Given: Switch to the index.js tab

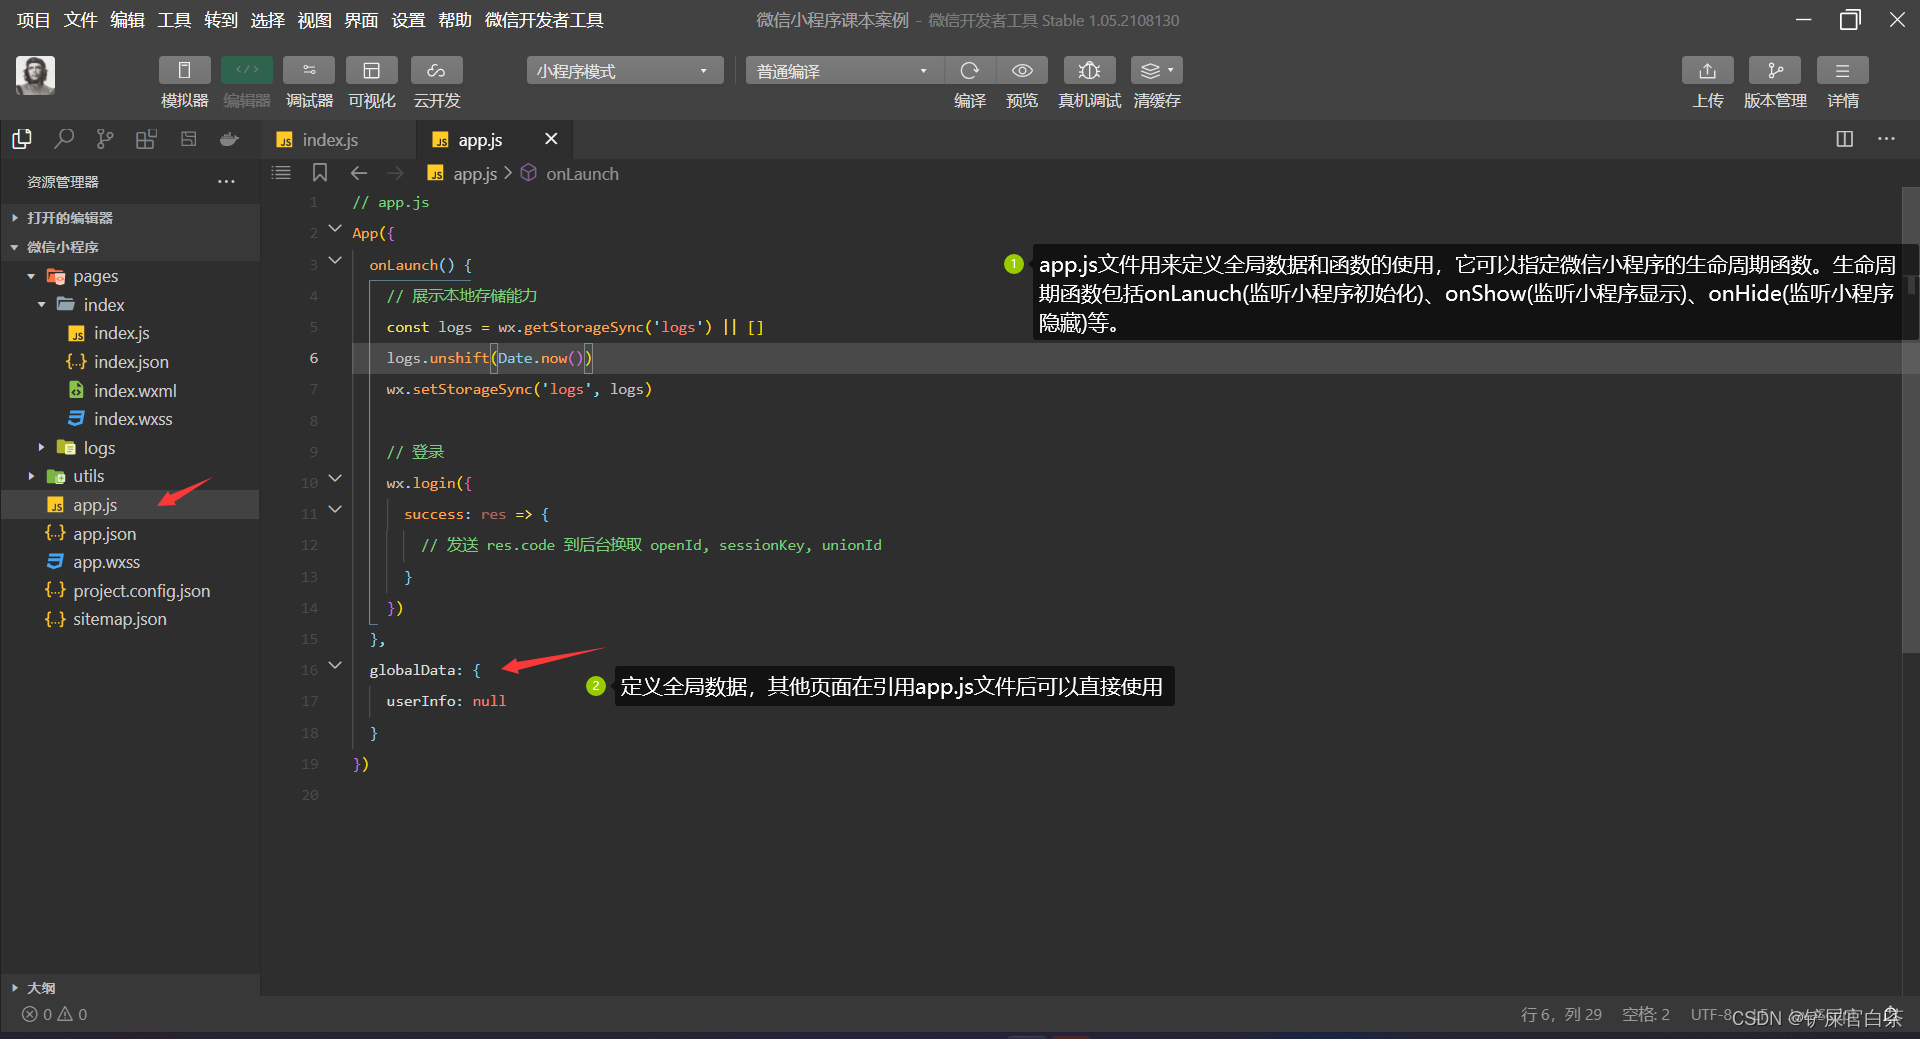Looking at the screenshot, I should 338,140.
